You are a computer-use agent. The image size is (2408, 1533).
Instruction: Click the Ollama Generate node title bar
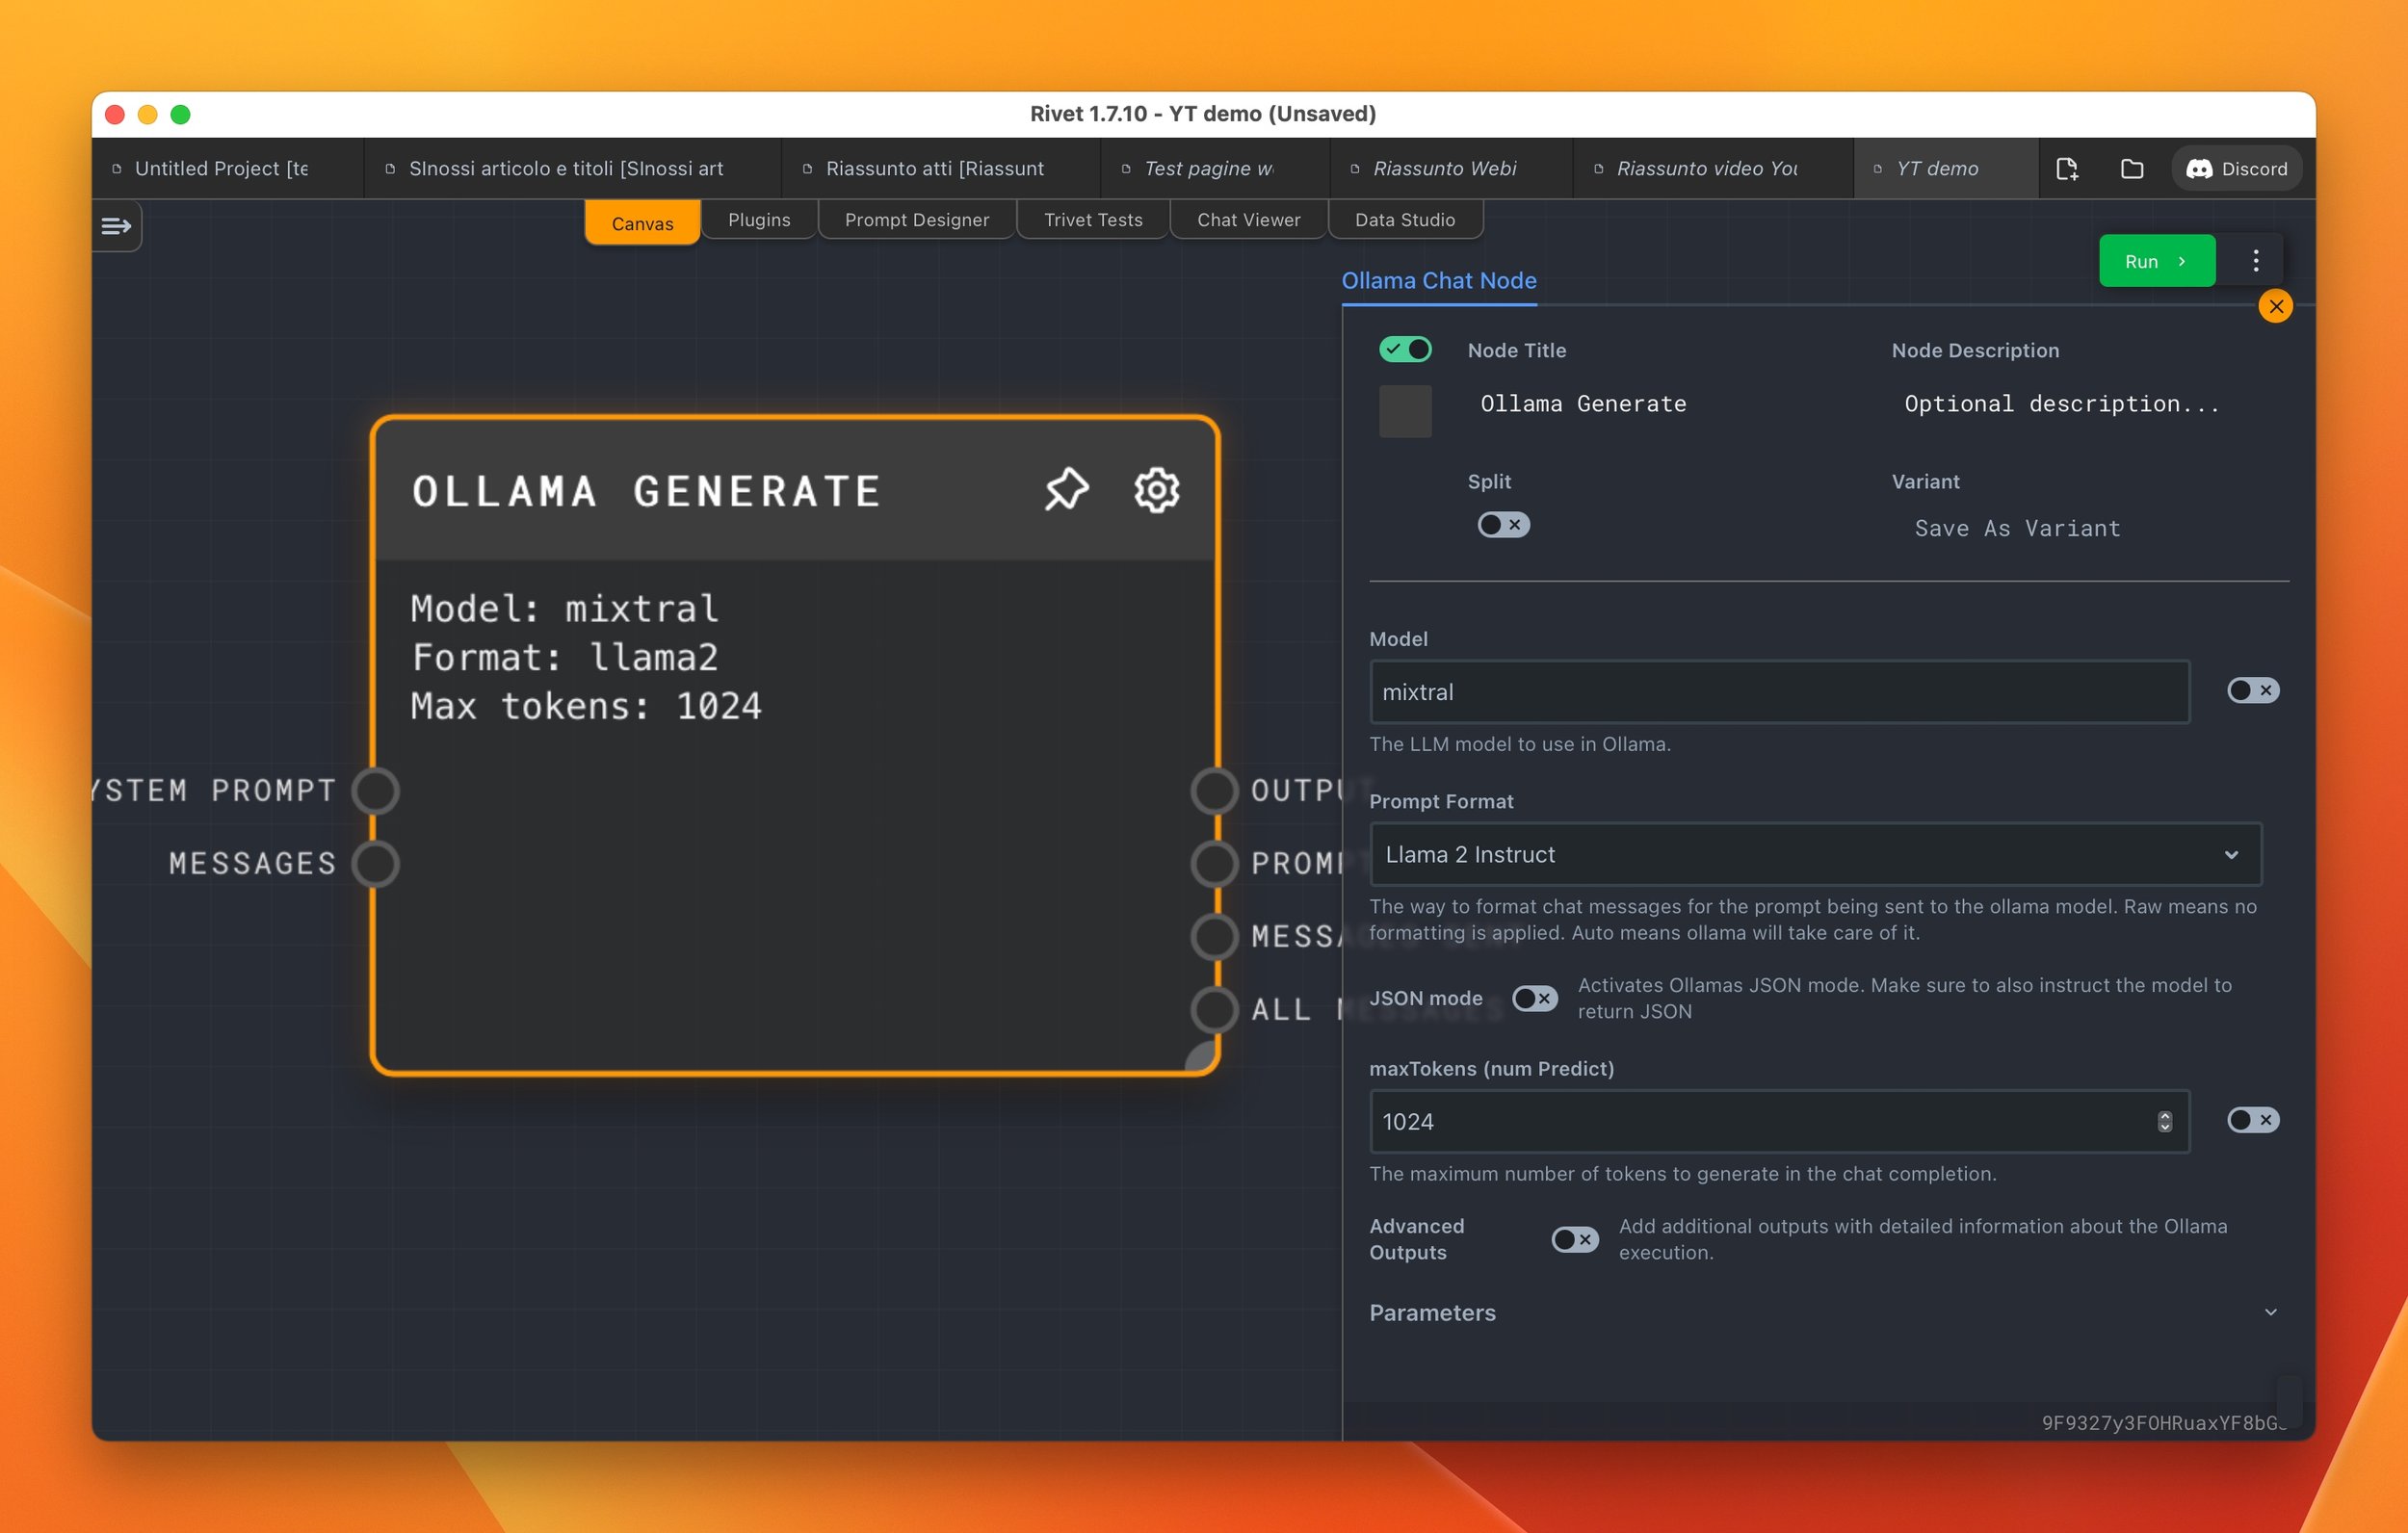(795, 490)
